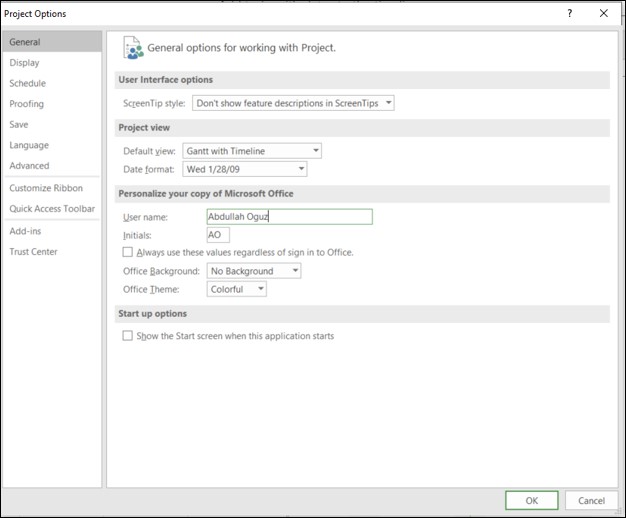Open Customize Ribbon settings
626x518 pixels.
[44, 188]
